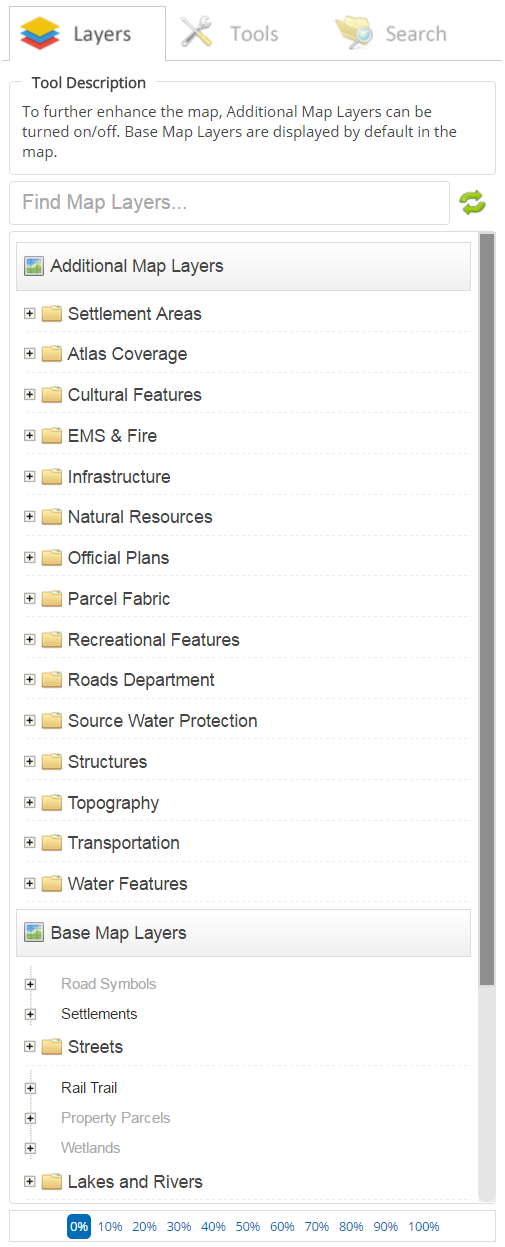Expand the Water Features plus box

coord(30,883)
